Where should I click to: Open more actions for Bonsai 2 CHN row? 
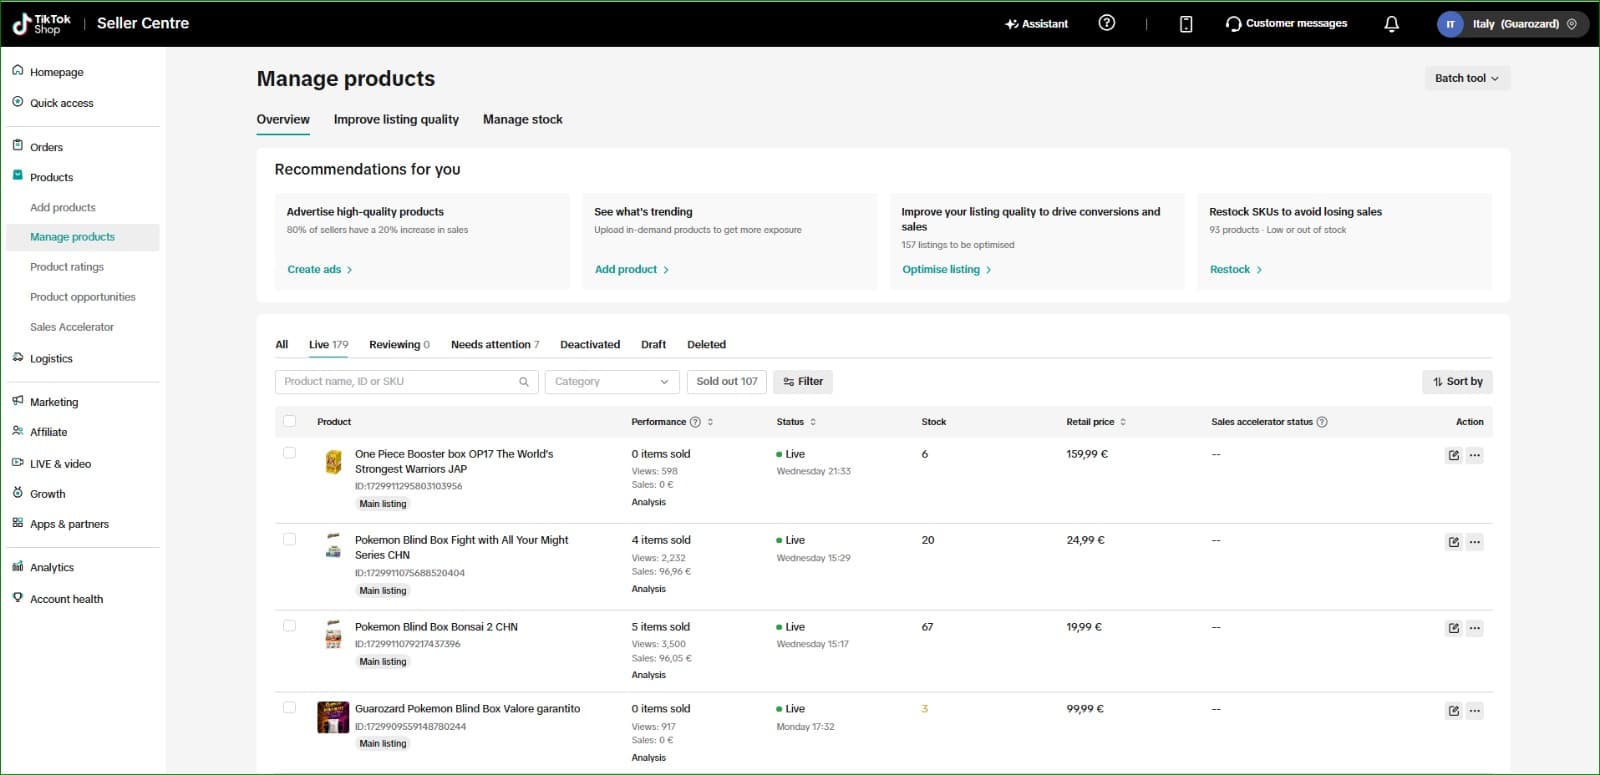[x=1474, y=628]
